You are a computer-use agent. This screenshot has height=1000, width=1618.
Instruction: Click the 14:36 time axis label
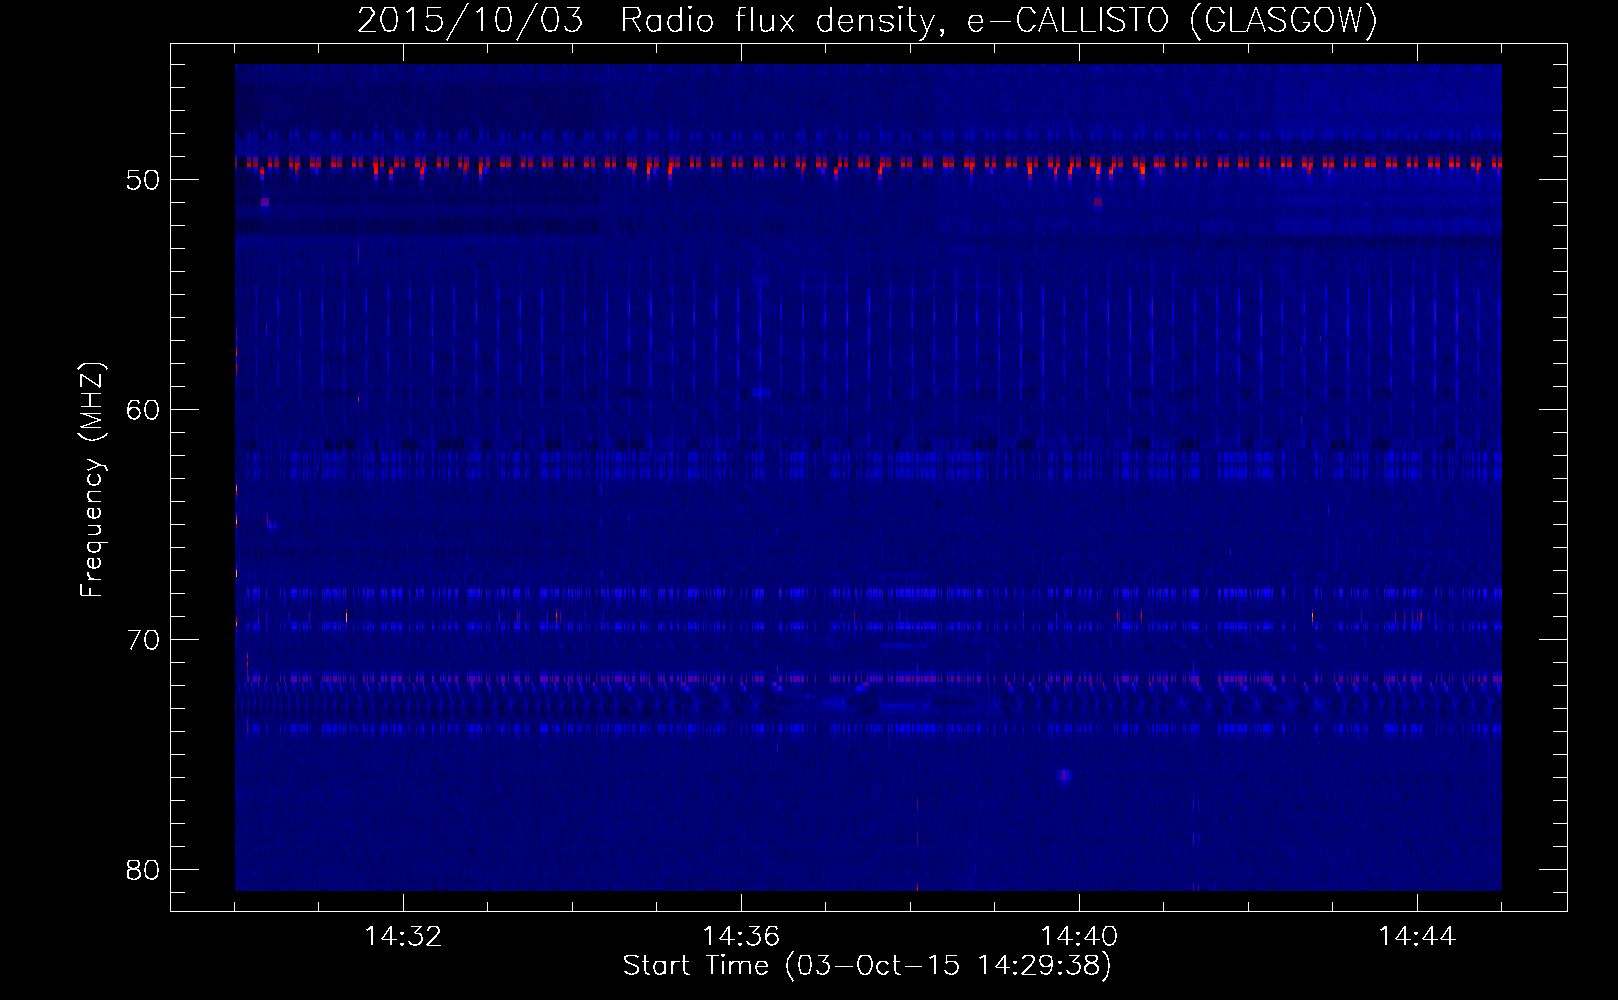coord(741,937)
